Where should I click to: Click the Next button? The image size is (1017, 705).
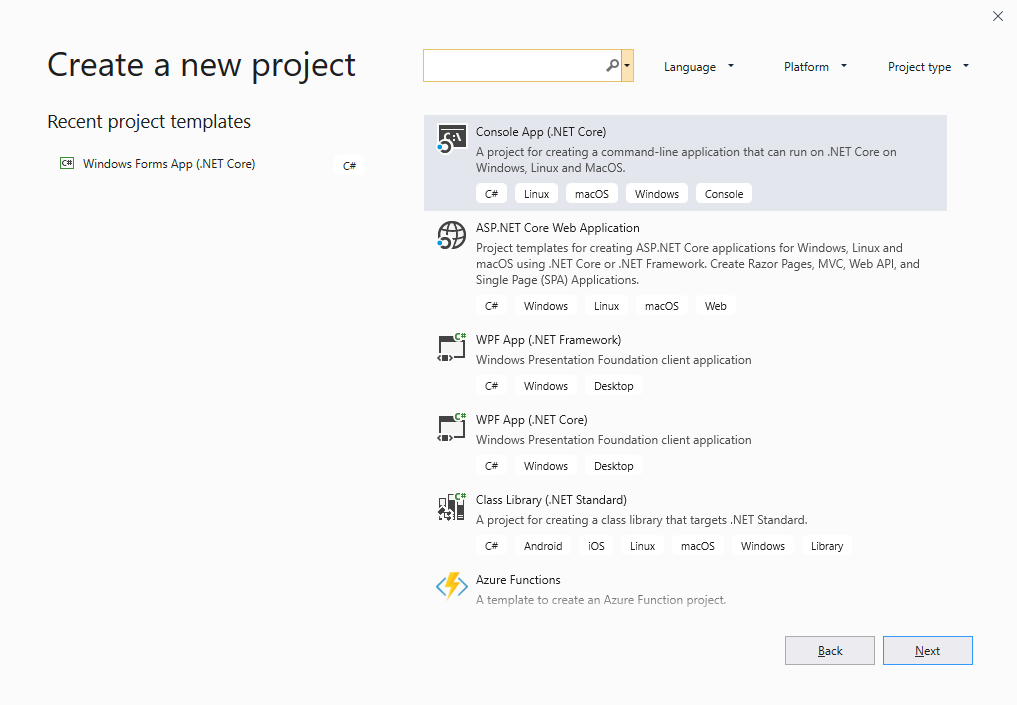[x=927, y=651]
